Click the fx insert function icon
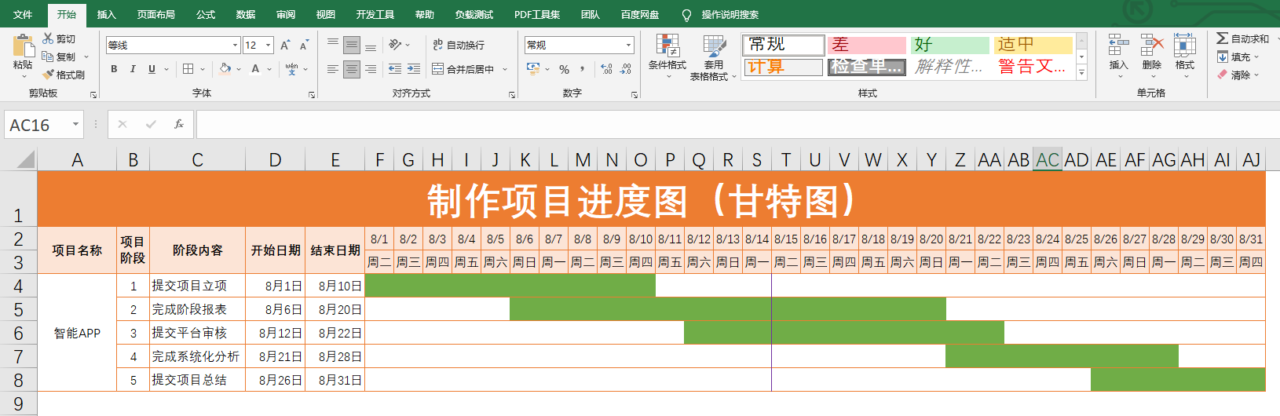This screenshot has height=416, width=1280. click(x=178, y=124)
